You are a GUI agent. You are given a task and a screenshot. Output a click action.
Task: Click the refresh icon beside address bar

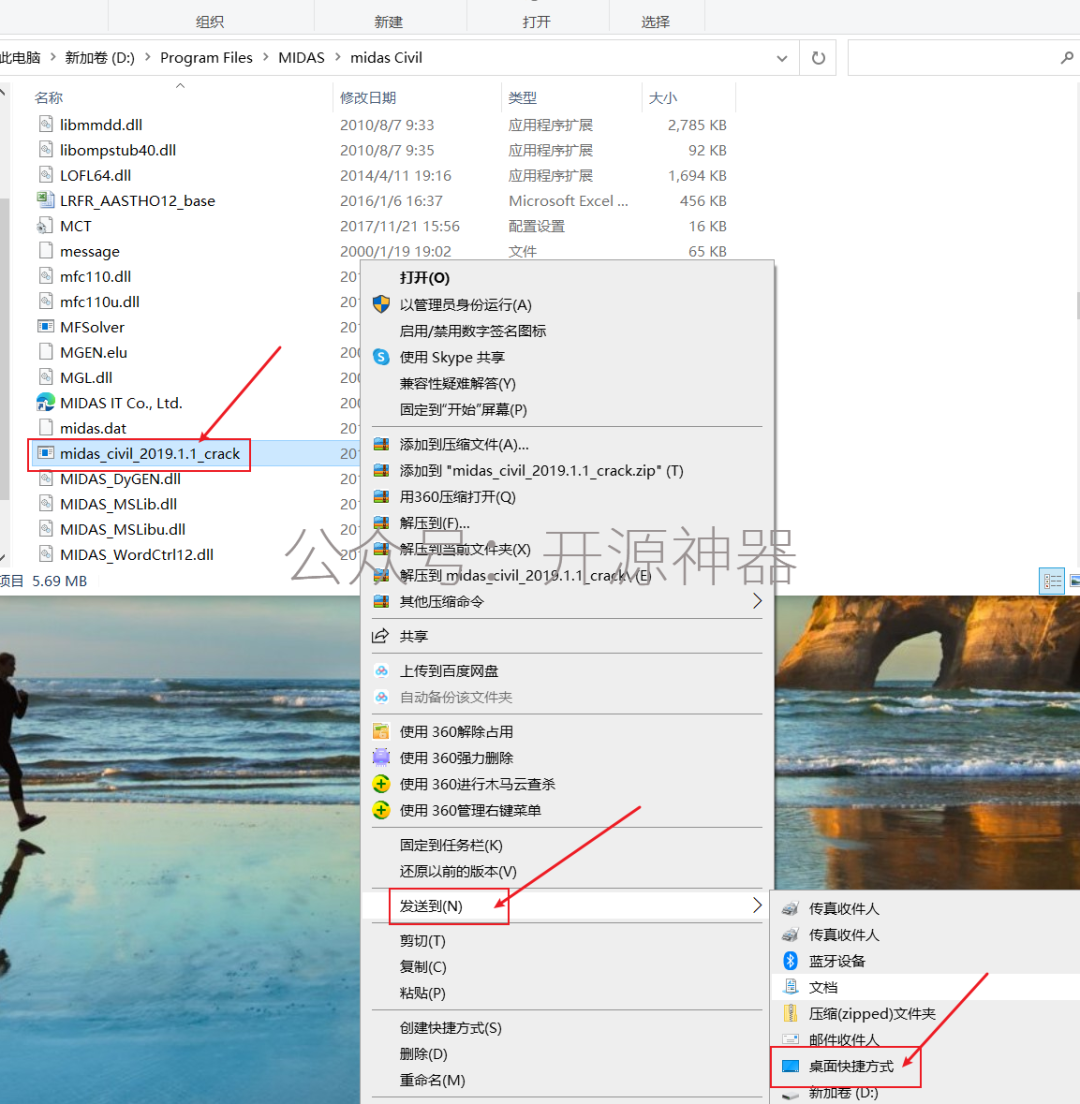point(818,58)
